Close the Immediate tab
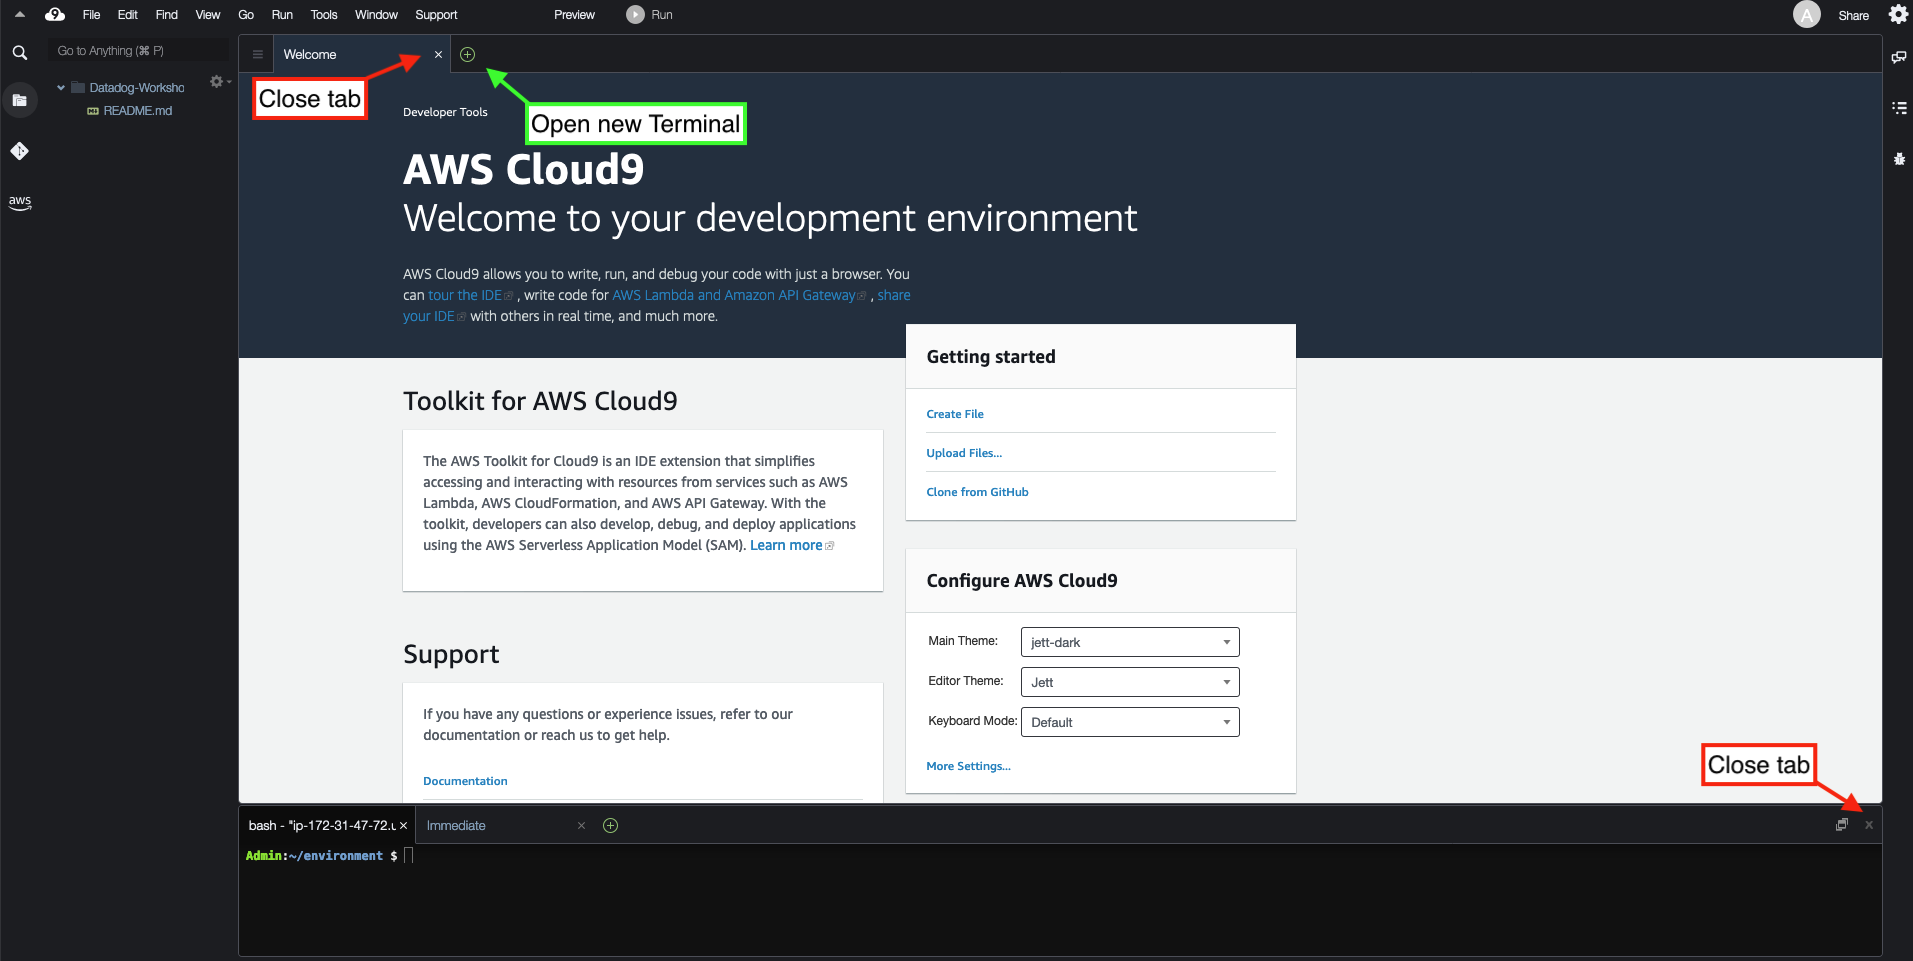This screenshot has width=1913, height=961. point(581,825)
